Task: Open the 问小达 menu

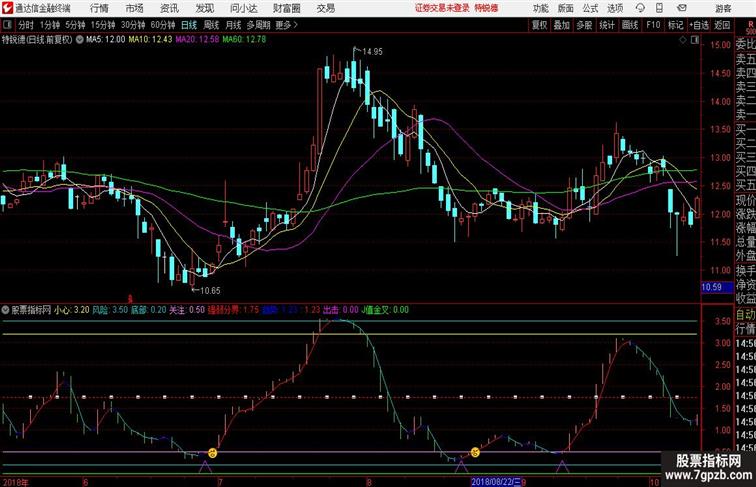Action: pyautogui.click(x=243, y=8)
